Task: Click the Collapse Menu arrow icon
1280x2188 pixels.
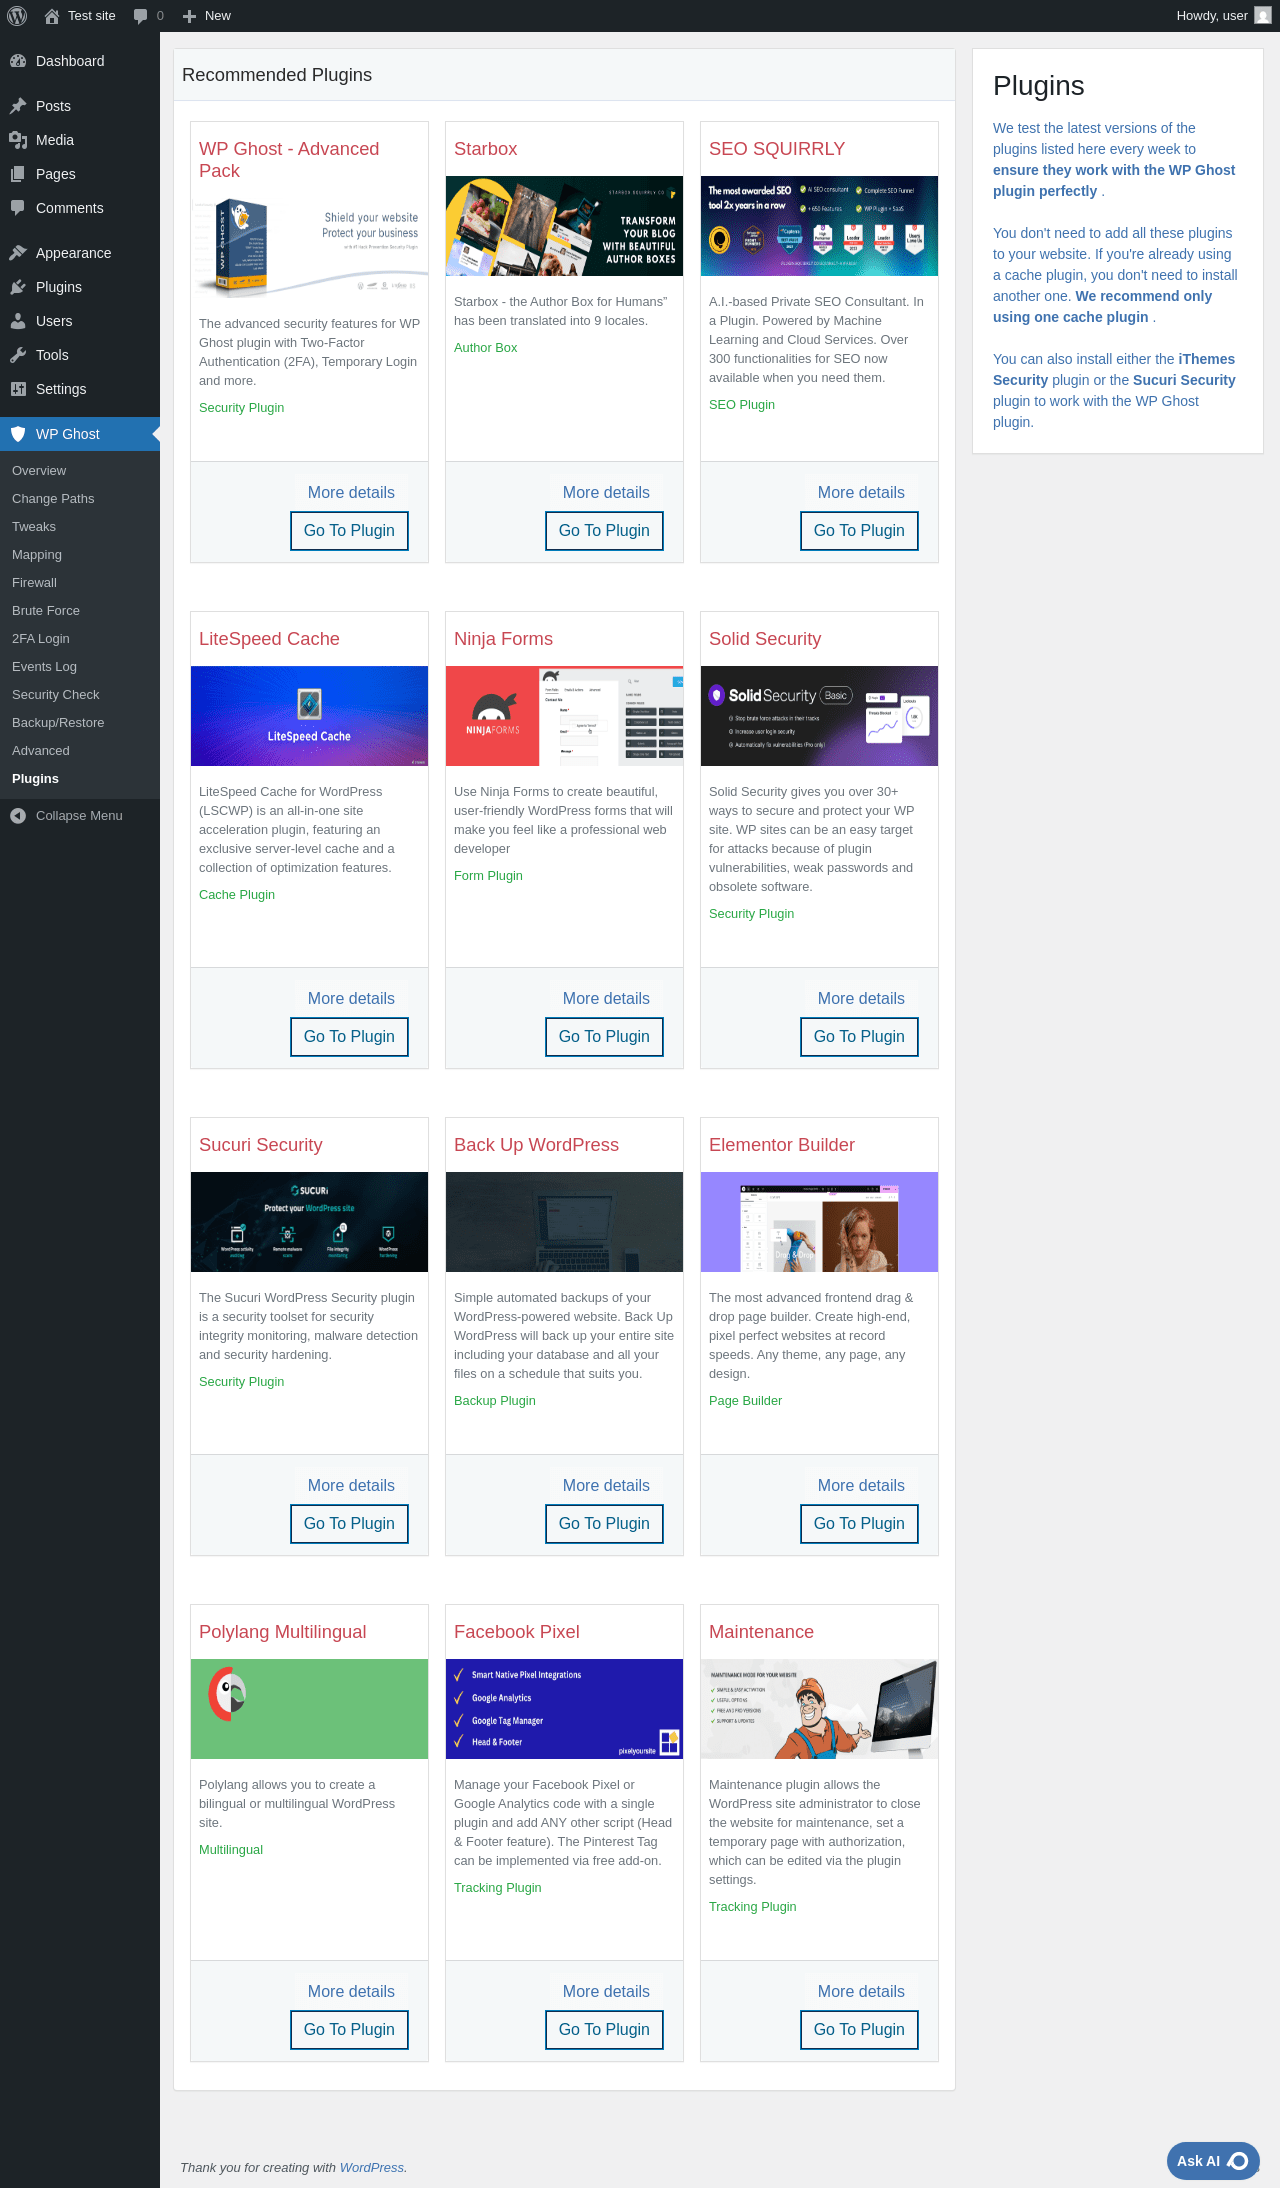Action: (x=18, y=816)
